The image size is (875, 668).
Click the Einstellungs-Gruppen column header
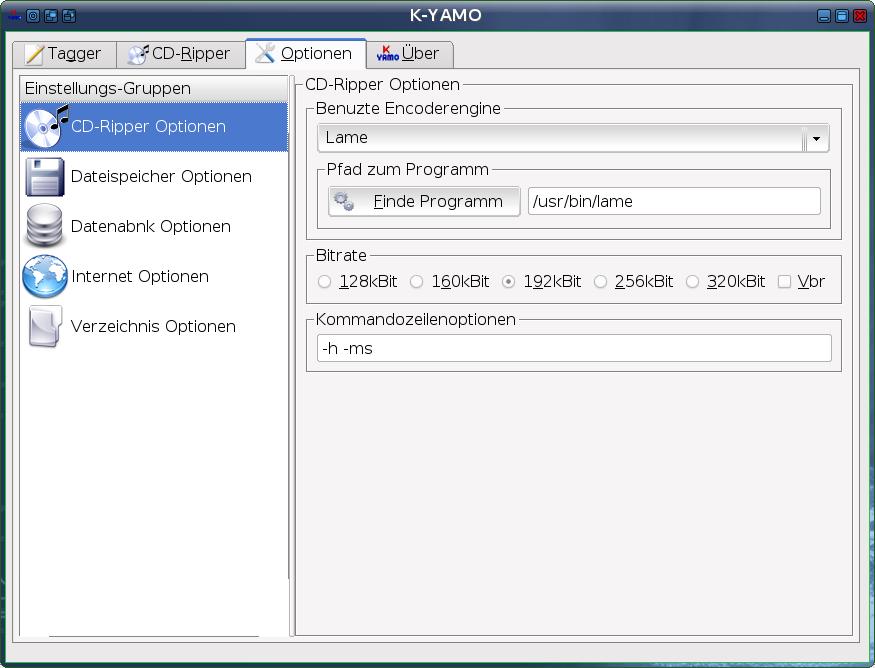[x=154, y=89]
